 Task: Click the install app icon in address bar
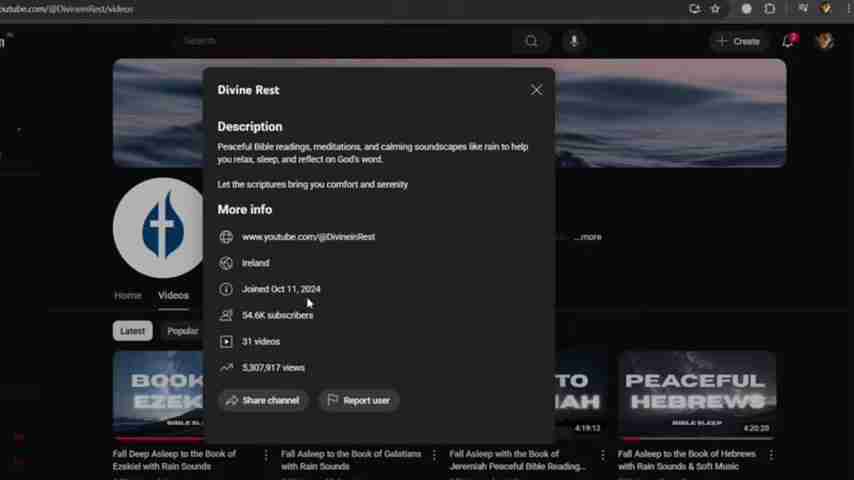point(694,9)
